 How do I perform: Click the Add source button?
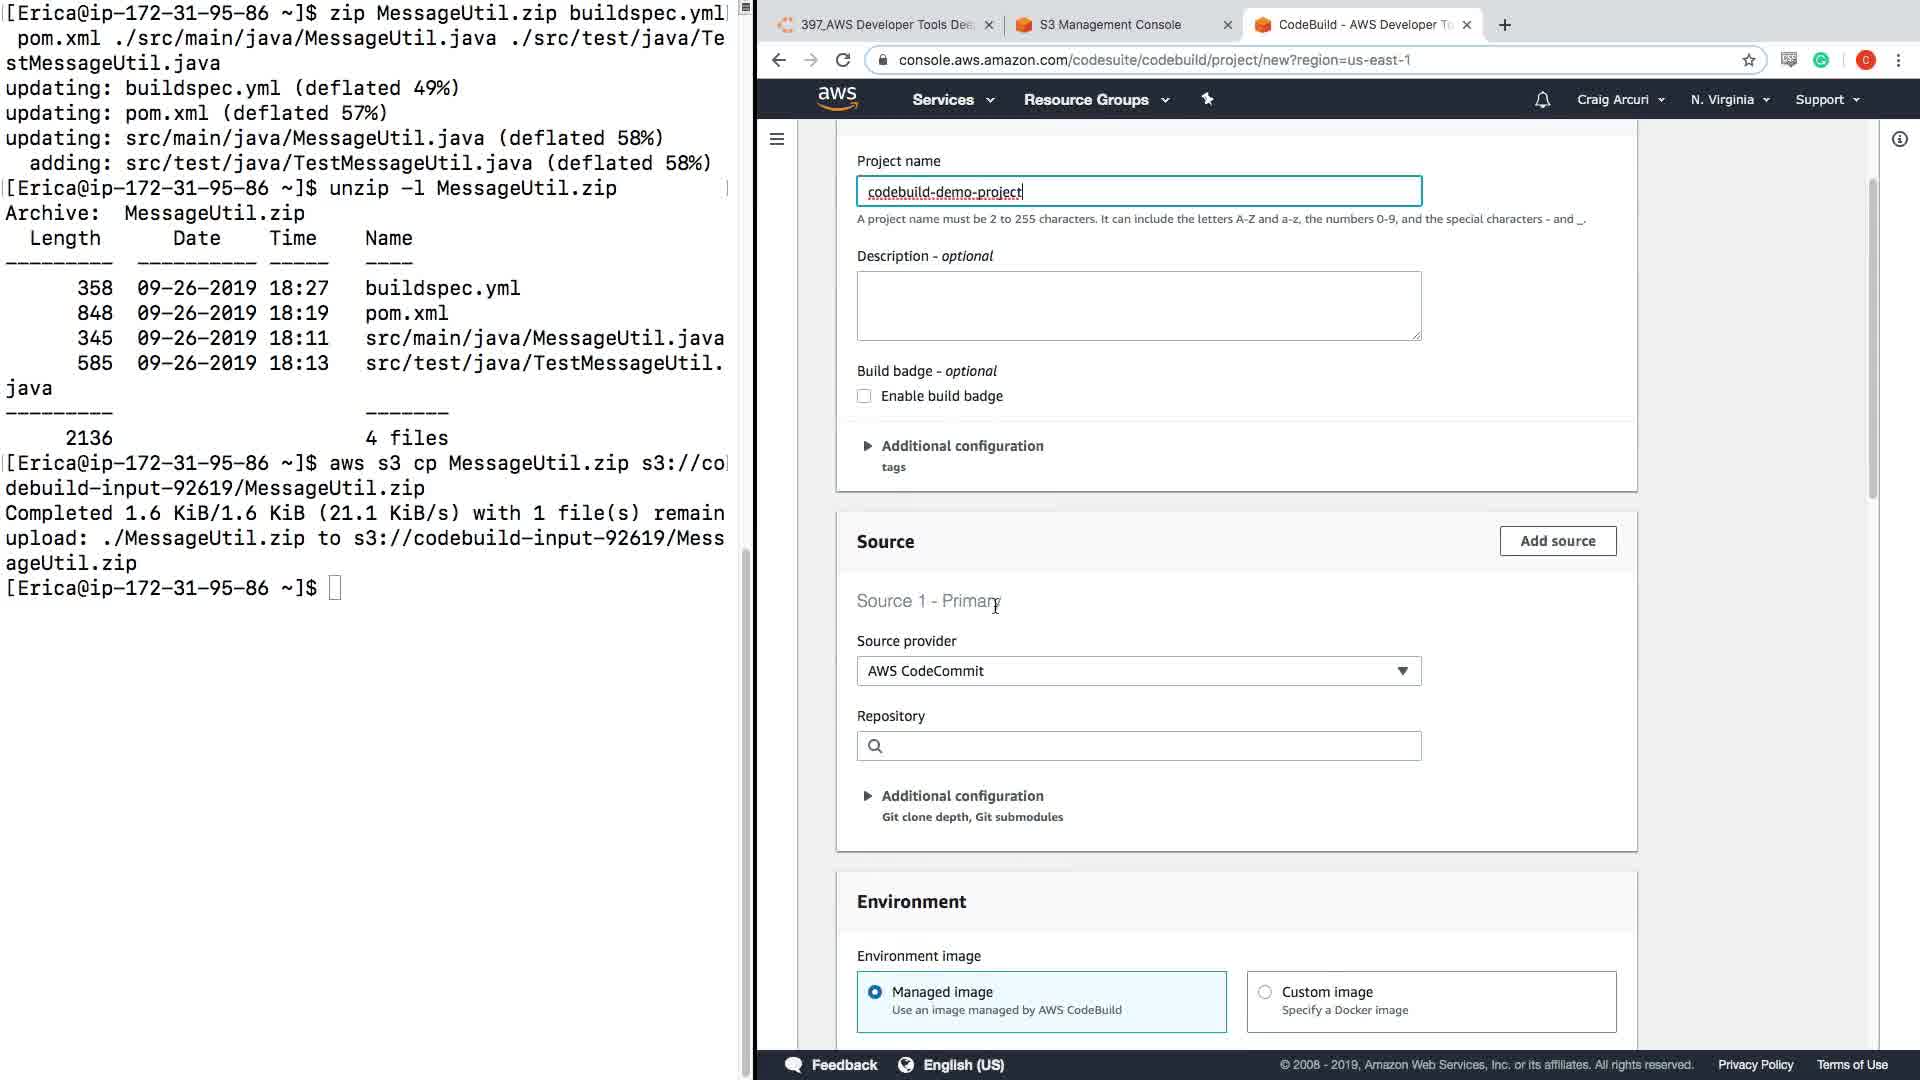[1557, 541]
